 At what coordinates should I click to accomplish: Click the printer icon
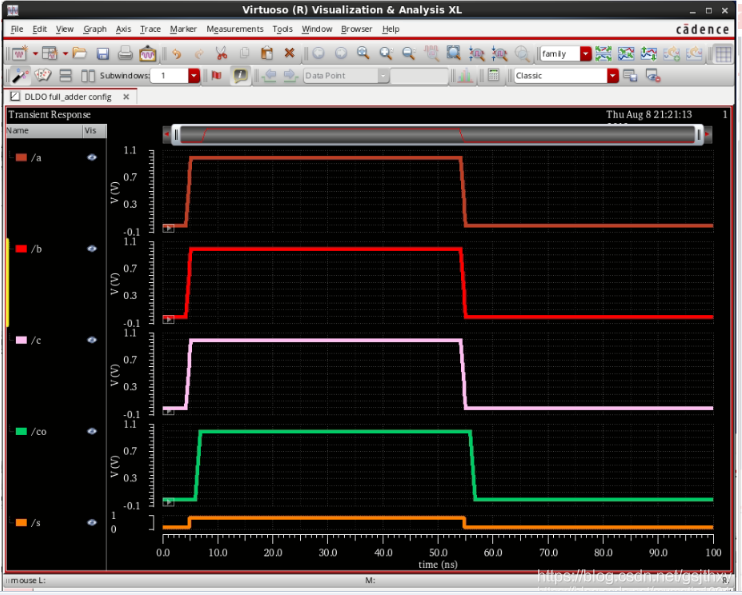click(125, 53)
